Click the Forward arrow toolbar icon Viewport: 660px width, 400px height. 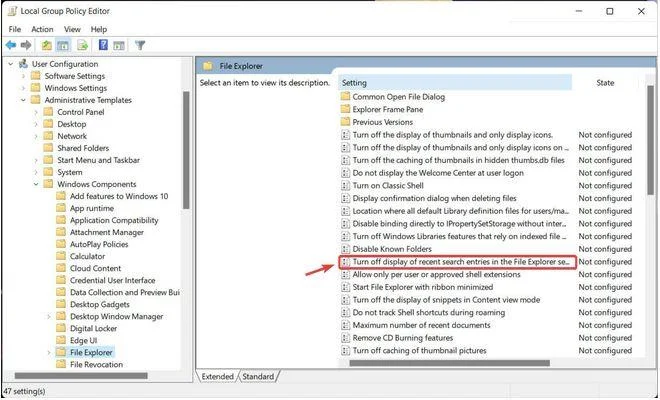click(x=27, y=45)
